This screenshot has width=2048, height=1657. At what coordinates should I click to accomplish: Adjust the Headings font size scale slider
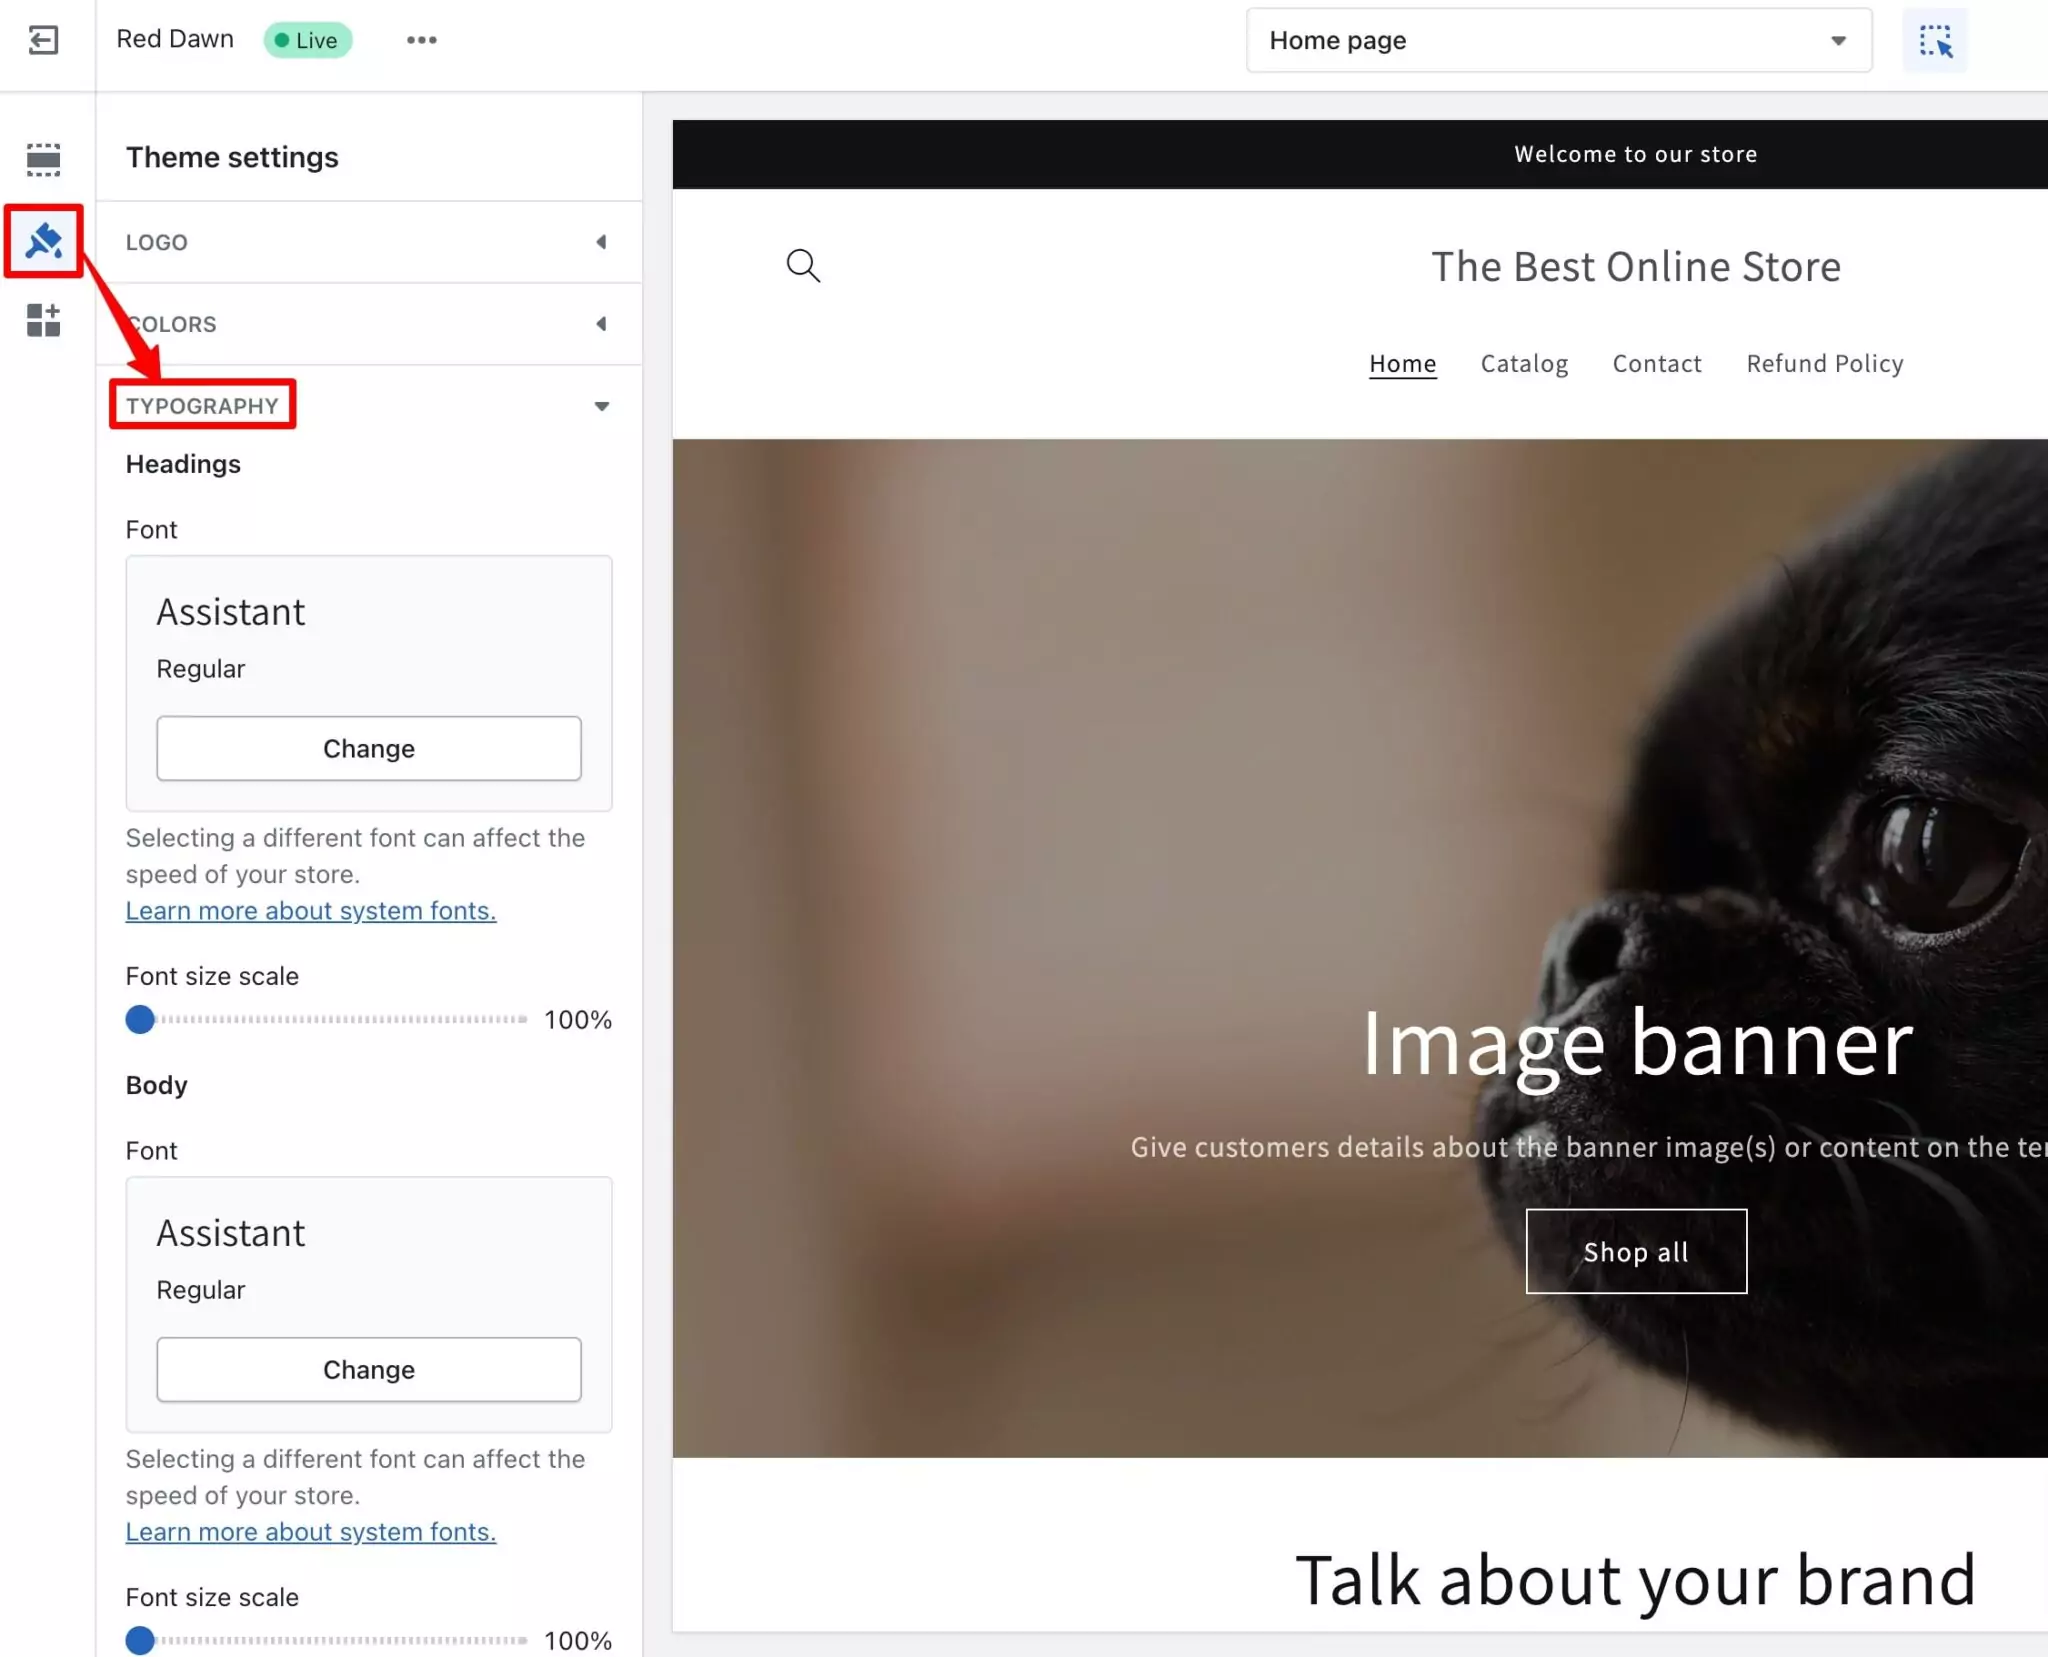point(140,1019)
